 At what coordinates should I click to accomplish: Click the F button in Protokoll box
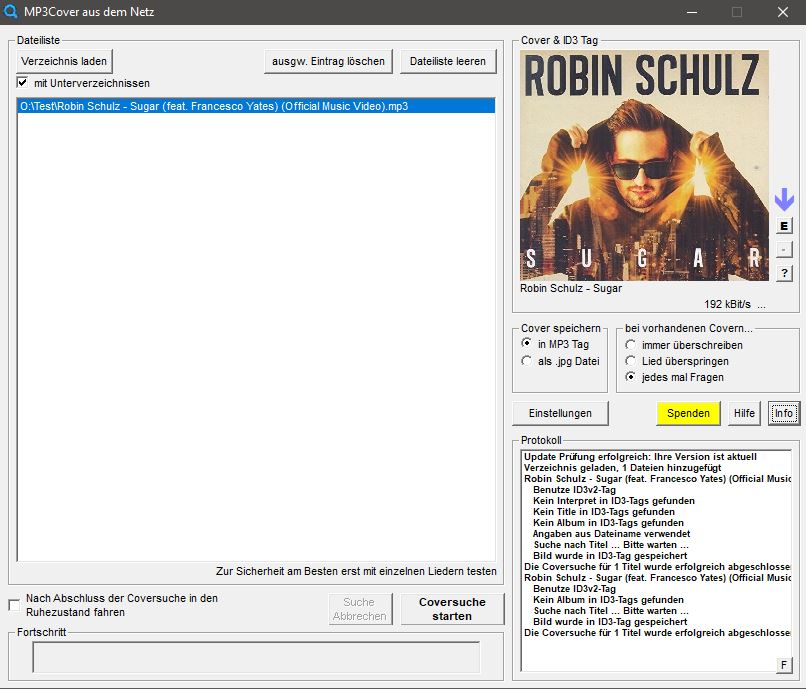(783, 665)
